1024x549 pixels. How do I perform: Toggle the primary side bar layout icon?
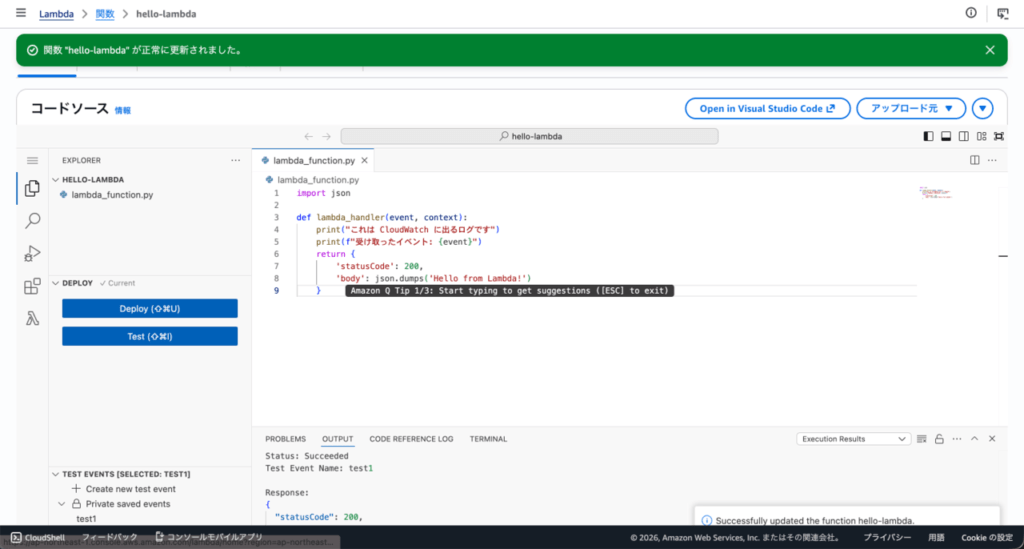point(928,136)
